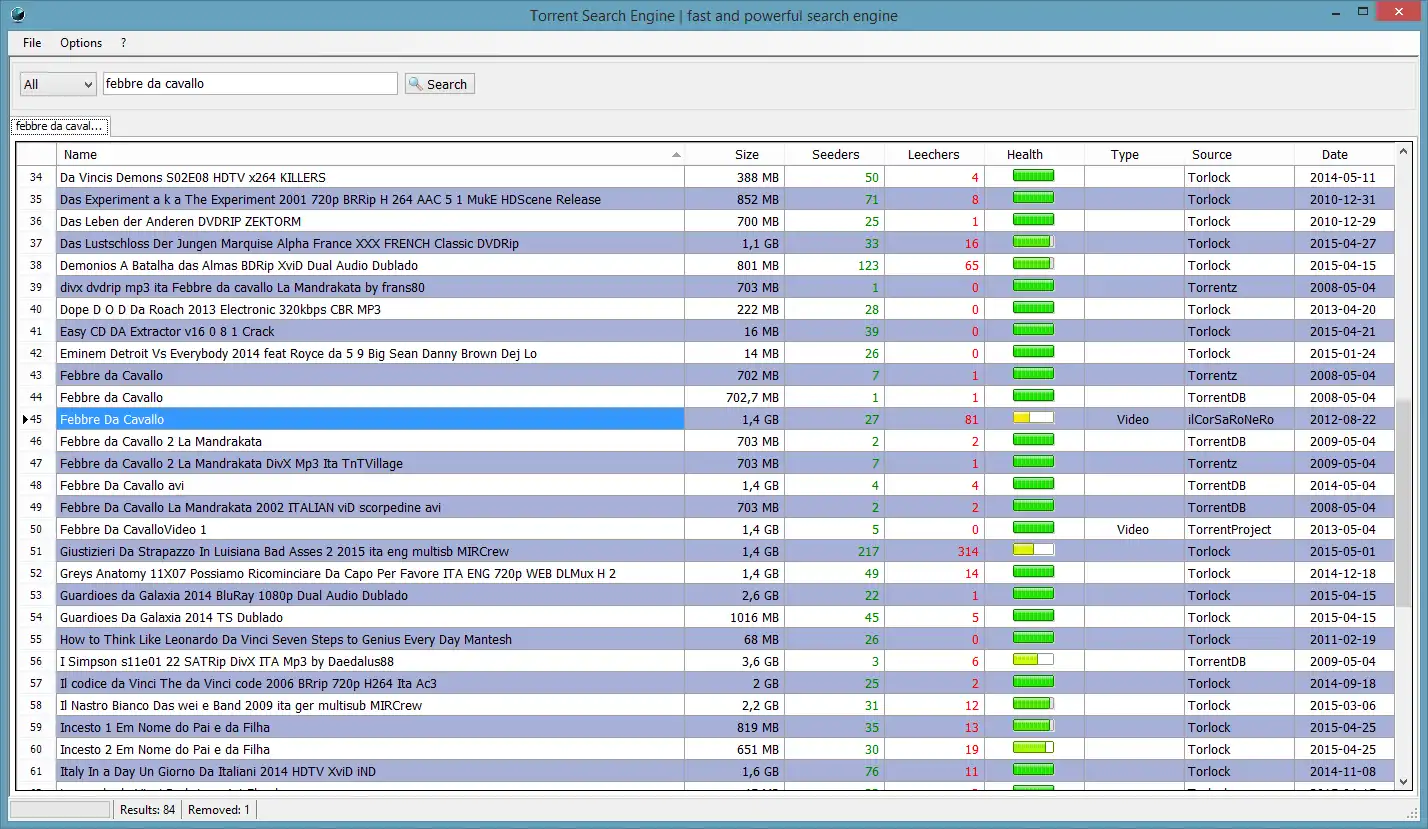Sort results by Source column header
The height and width of the screenshot is (829, 1428).
coord(1239,155)
